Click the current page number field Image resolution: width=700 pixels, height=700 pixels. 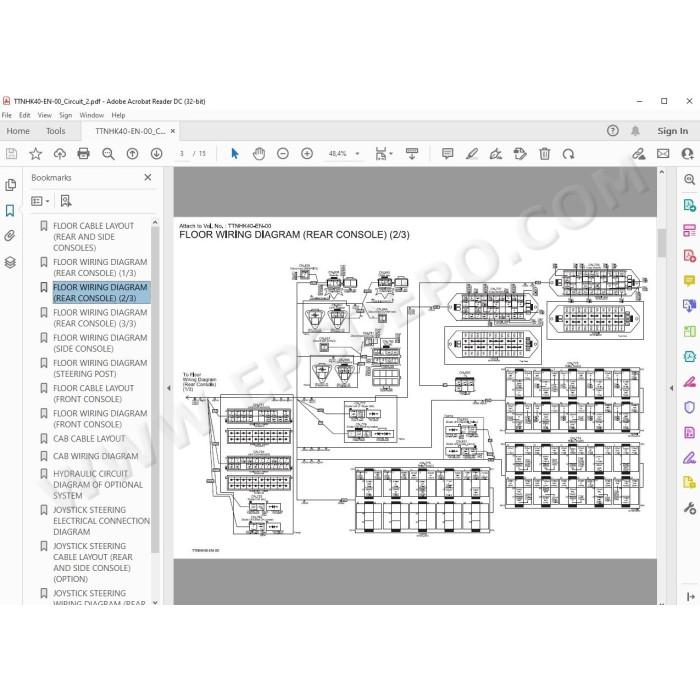point(182,154)
